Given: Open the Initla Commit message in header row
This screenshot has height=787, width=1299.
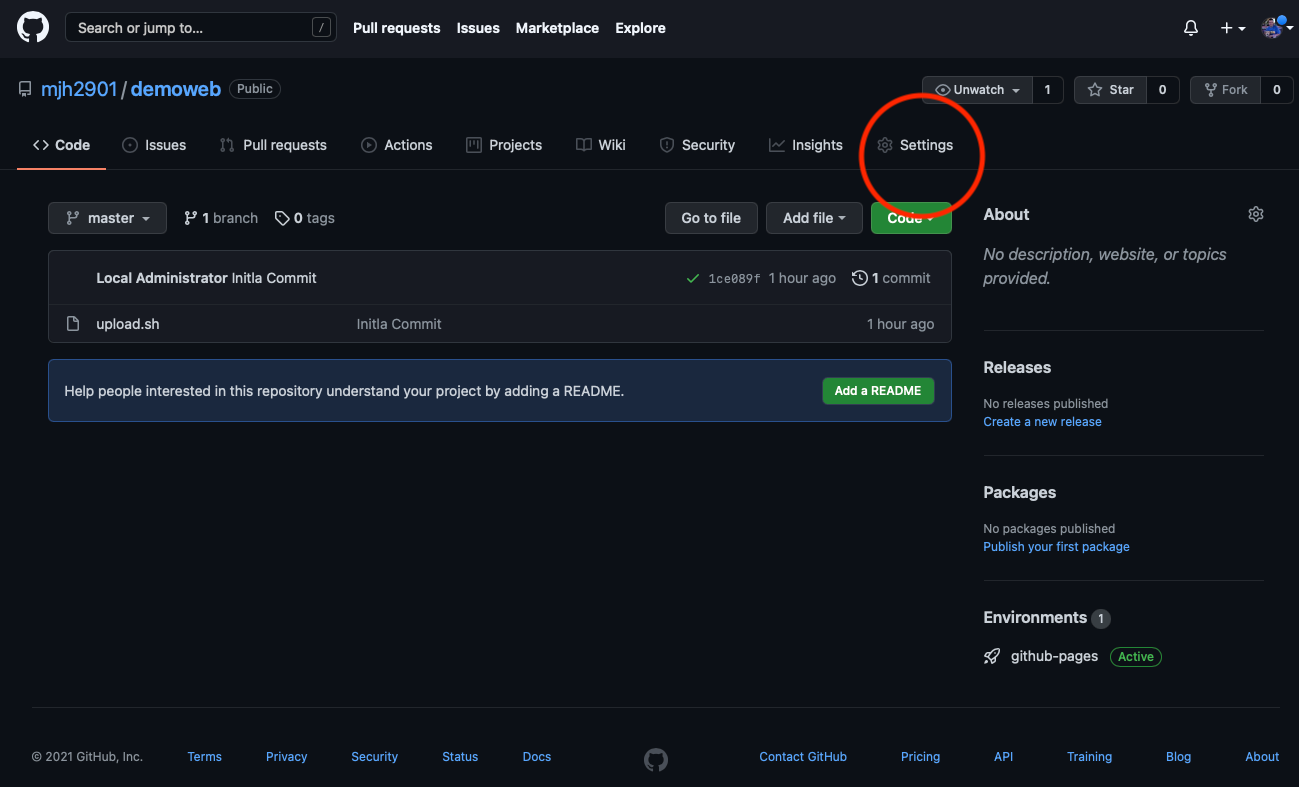Looking at the screenshot, I should click(274, 278).
